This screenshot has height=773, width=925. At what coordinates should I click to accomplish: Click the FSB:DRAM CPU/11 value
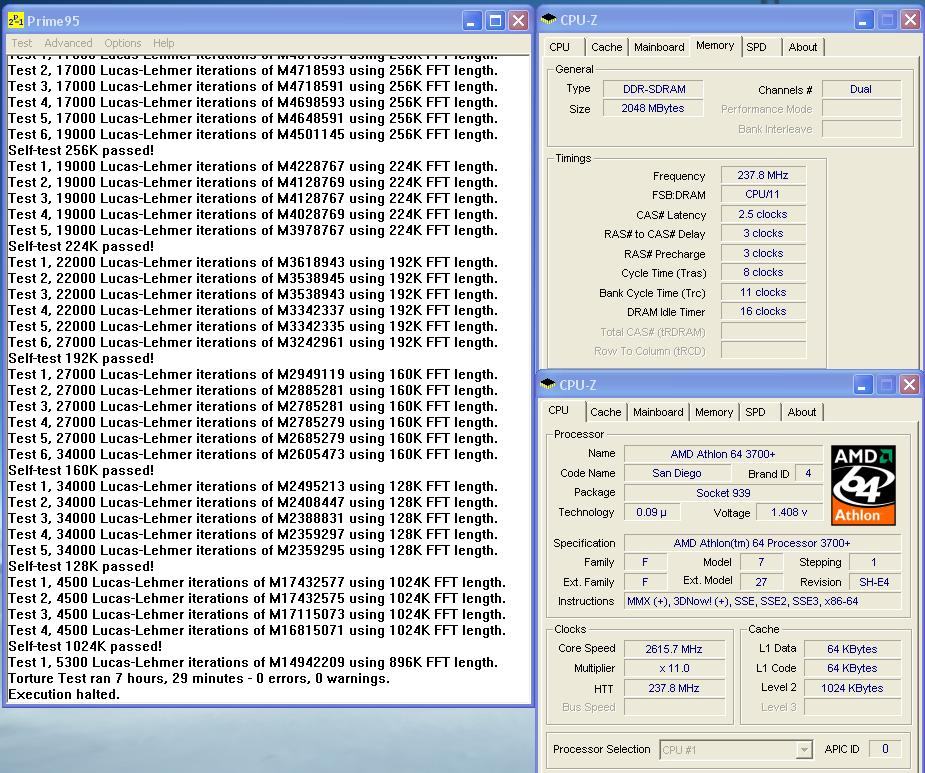tap(763, 194)
